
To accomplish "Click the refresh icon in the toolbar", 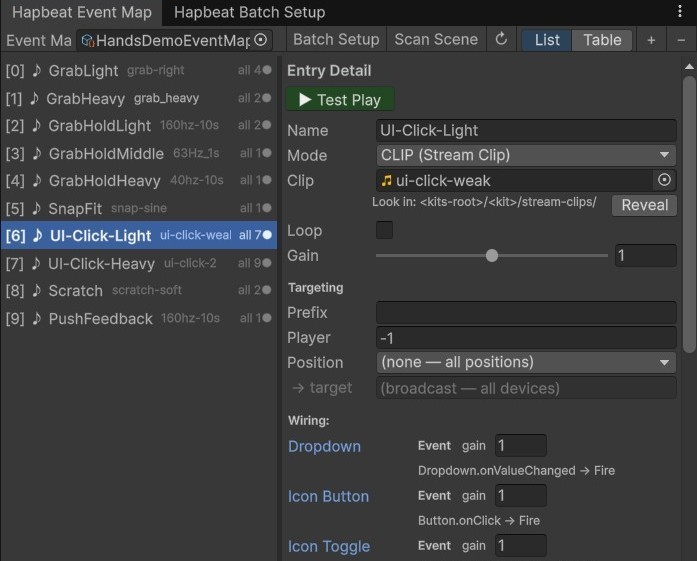I will point(501,39).
